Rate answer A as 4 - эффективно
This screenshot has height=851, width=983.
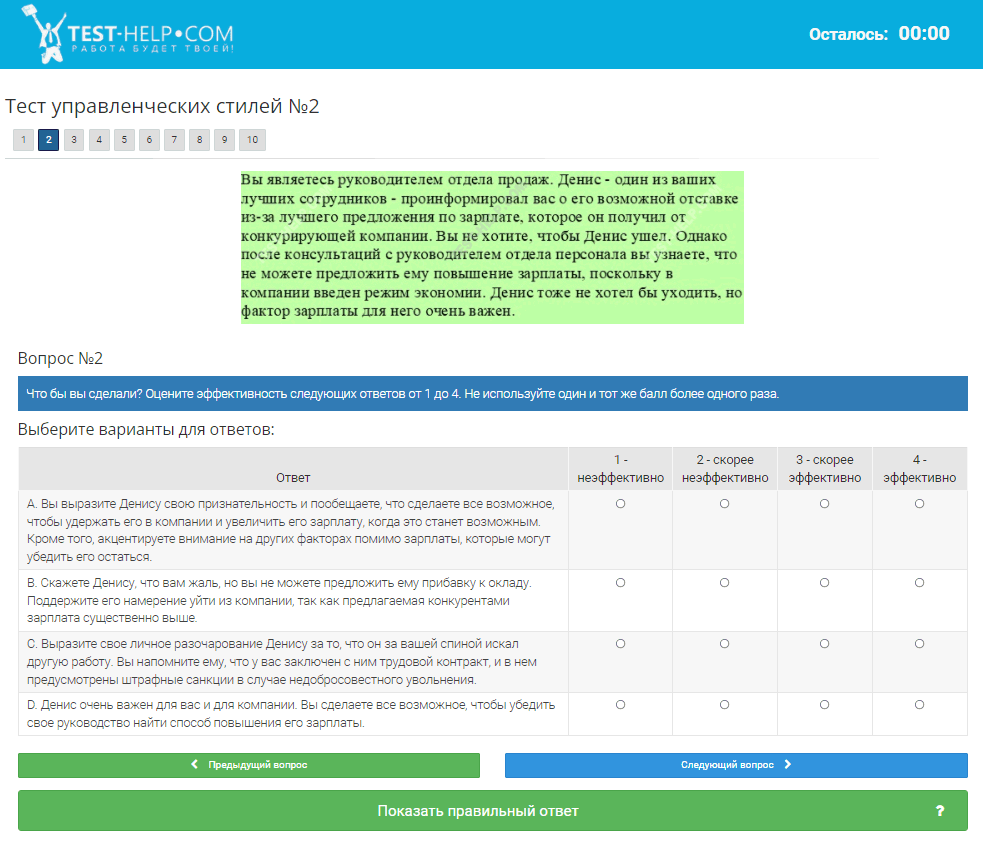pos(919,504)
